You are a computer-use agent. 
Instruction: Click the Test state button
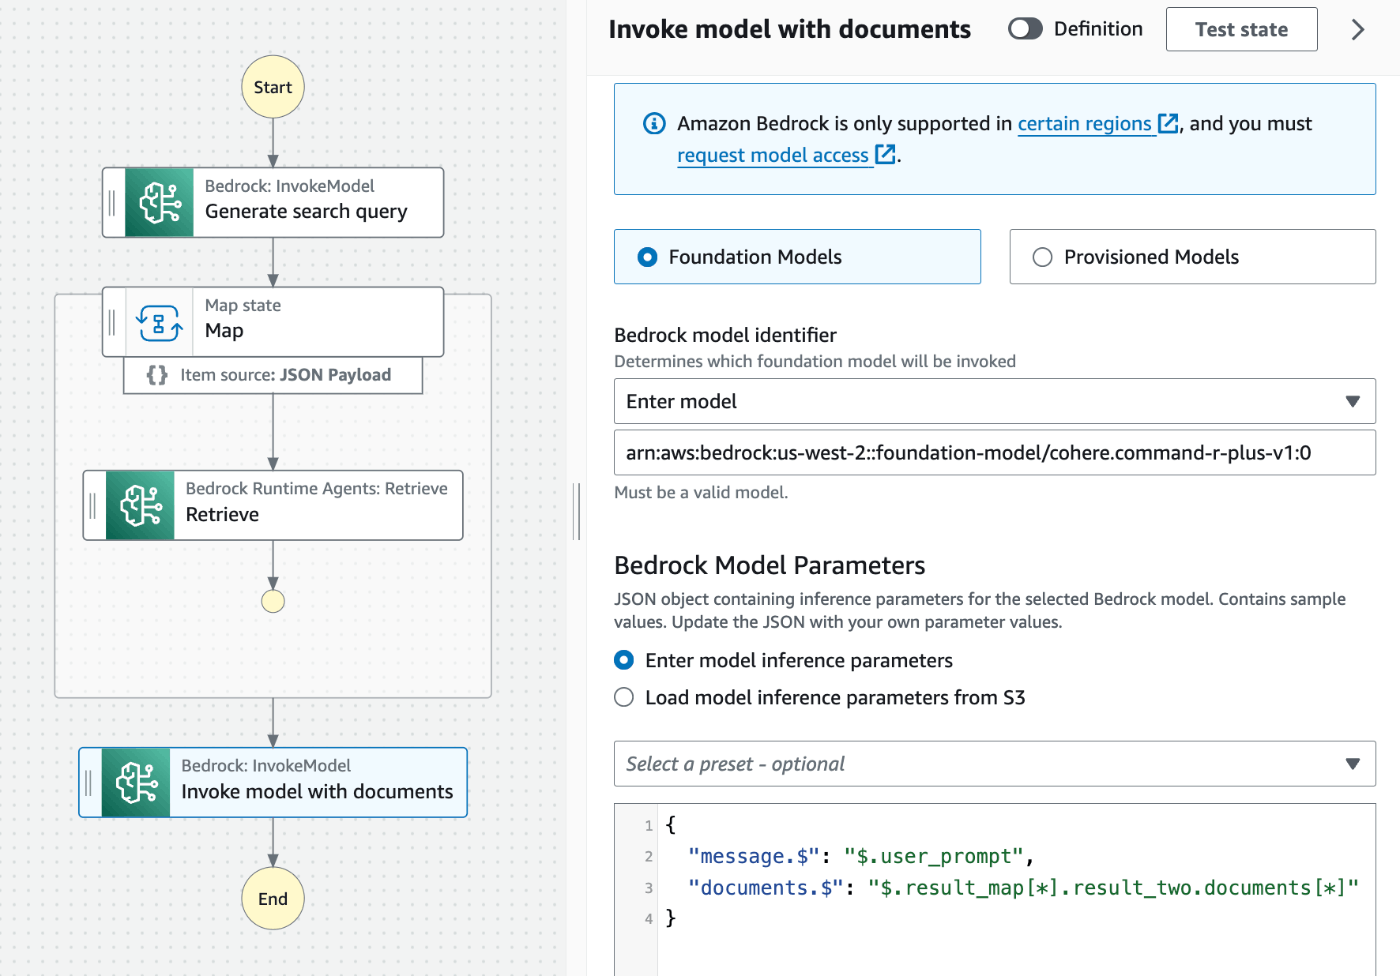(x=1241, y=29)
